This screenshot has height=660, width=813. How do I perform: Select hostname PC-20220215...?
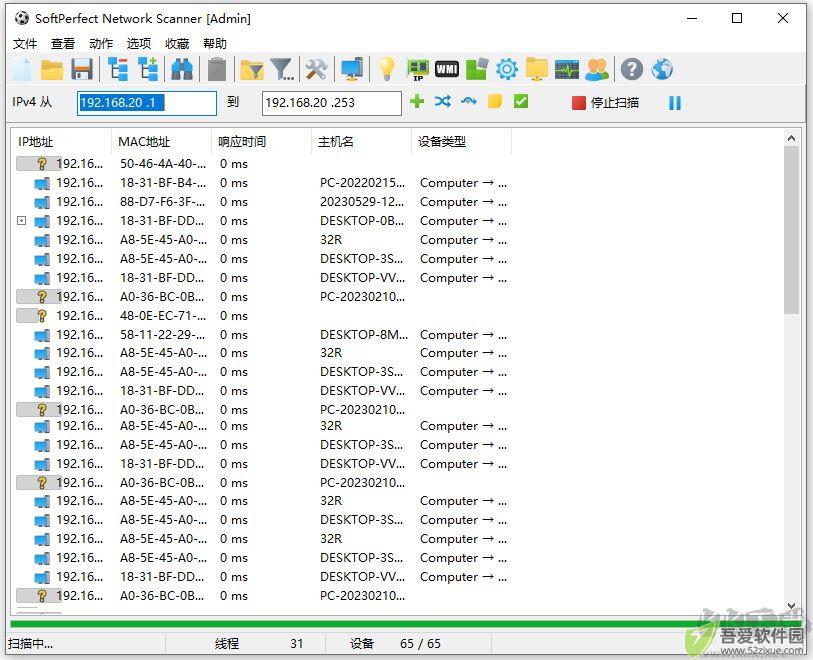click(x=362, y=183)
